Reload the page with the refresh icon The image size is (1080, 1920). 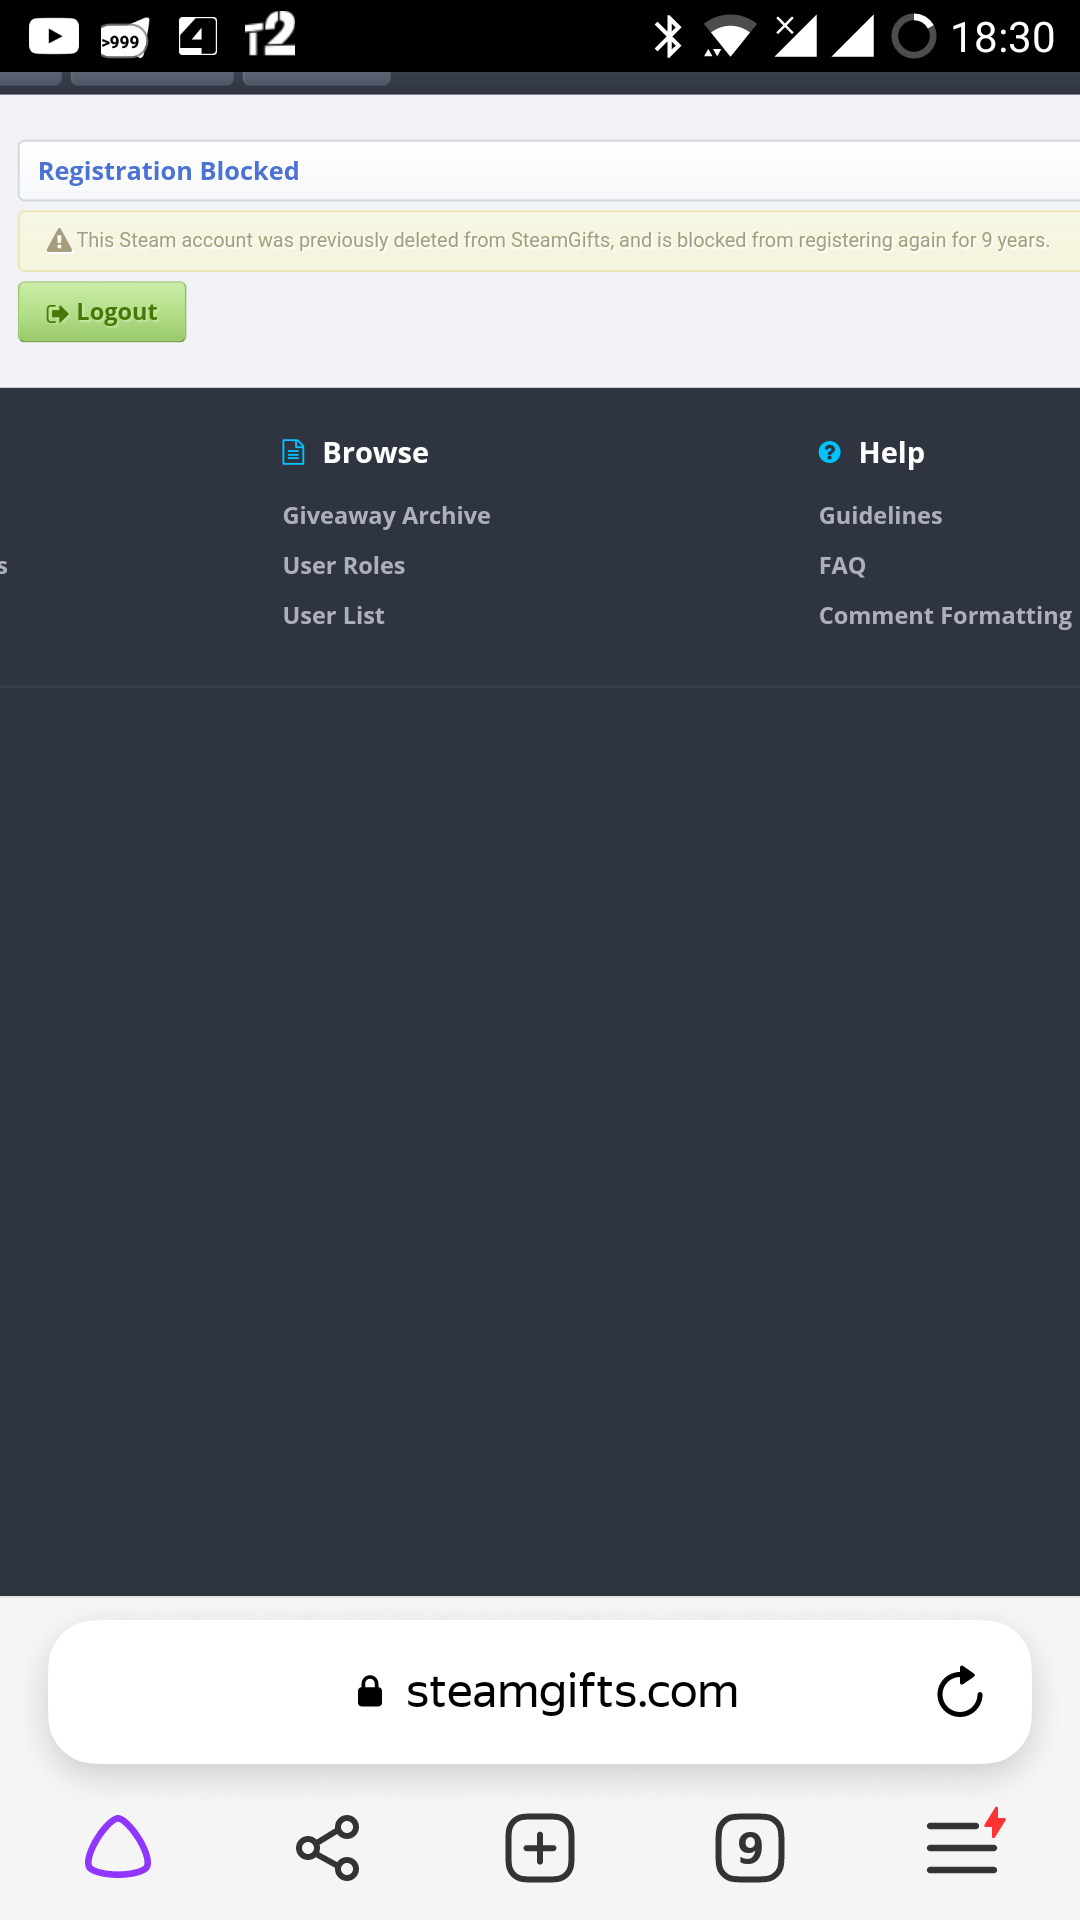[960, 1692]
